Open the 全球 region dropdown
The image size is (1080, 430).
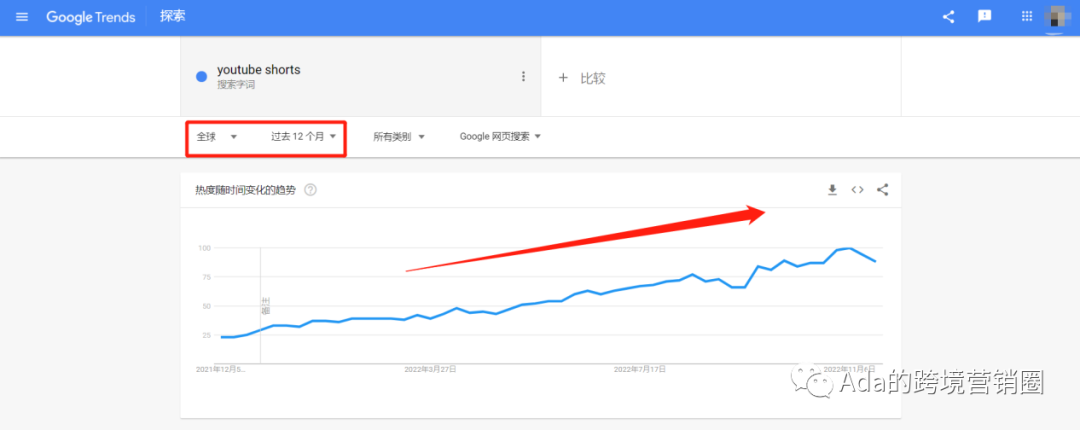click(217, 136)
